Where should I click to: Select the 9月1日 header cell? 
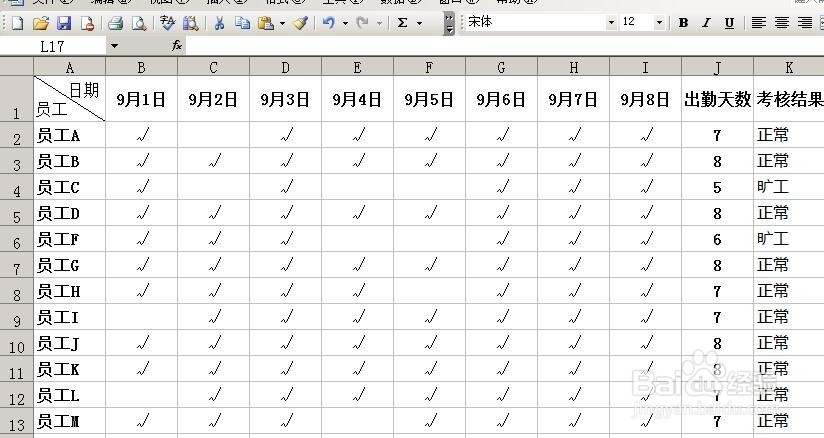pyautogui.click(x=141, y=99)
